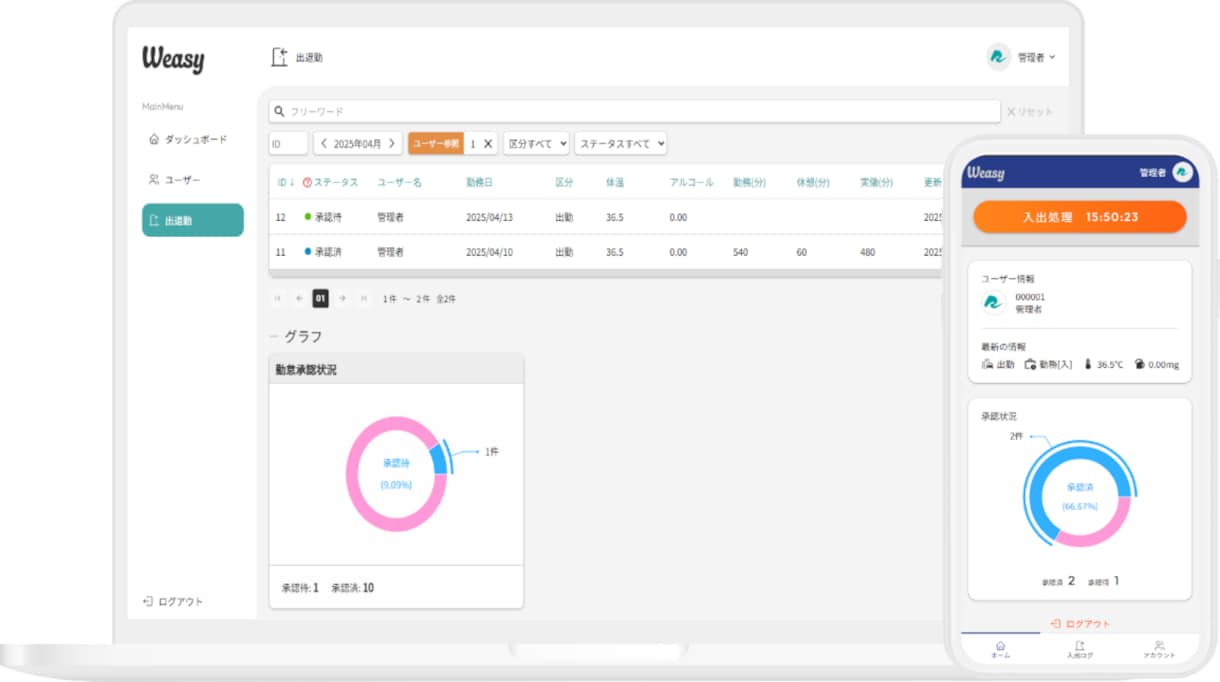Screen dimensions: 1220x682
Task: Click the user avatar next to 000001
Action: pos(994,302)
